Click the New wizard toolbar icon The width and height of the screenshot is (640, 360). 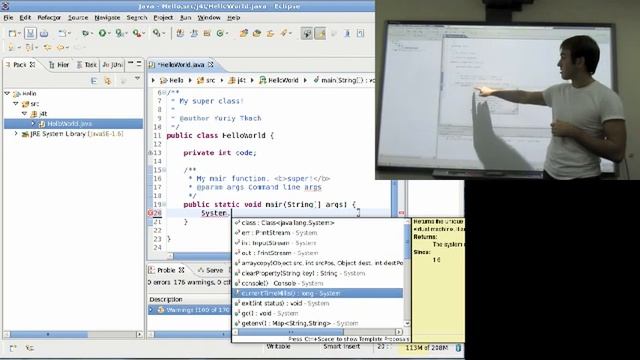(13, 33)
